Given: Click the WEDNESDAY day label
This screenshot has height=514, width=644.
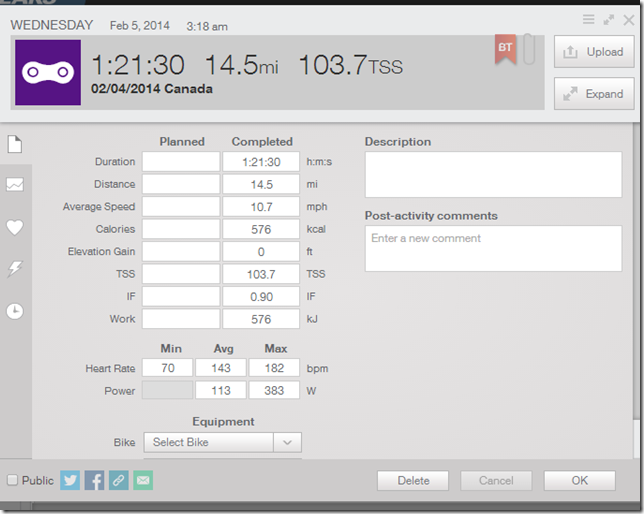Looking at the screenshot, I should point(52,25).
